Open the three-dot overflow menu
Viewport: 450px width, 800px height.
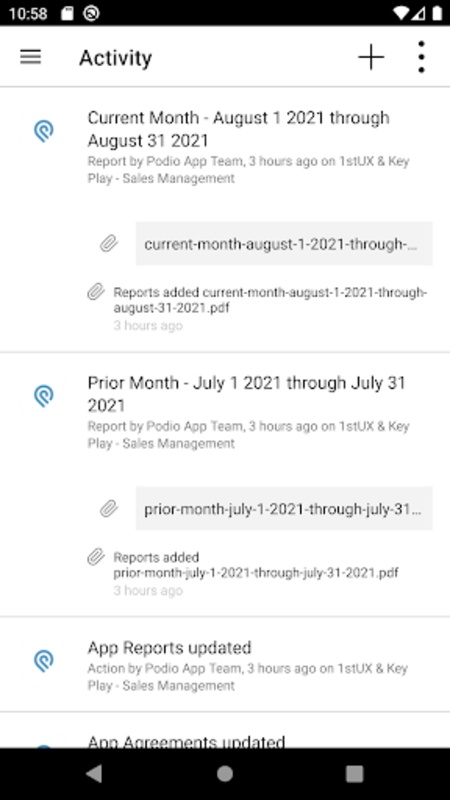pos(421,57)
